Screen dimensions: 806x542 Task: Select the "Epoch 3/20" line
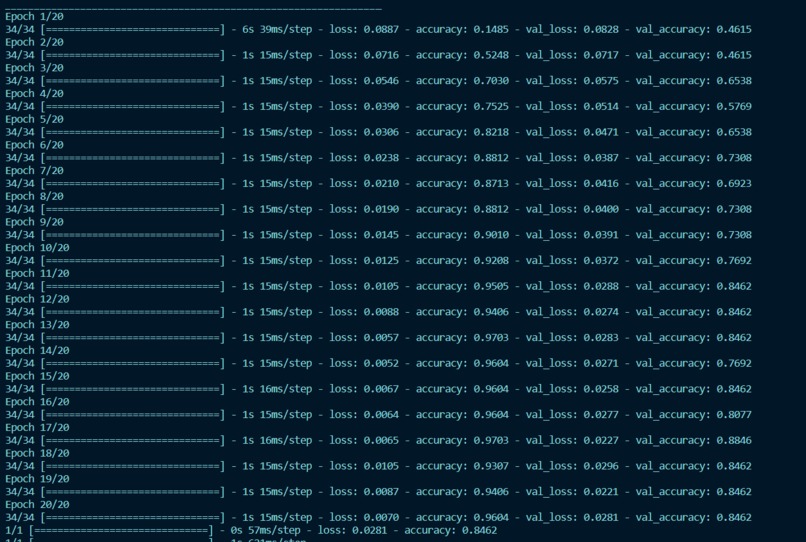(34, 68)
